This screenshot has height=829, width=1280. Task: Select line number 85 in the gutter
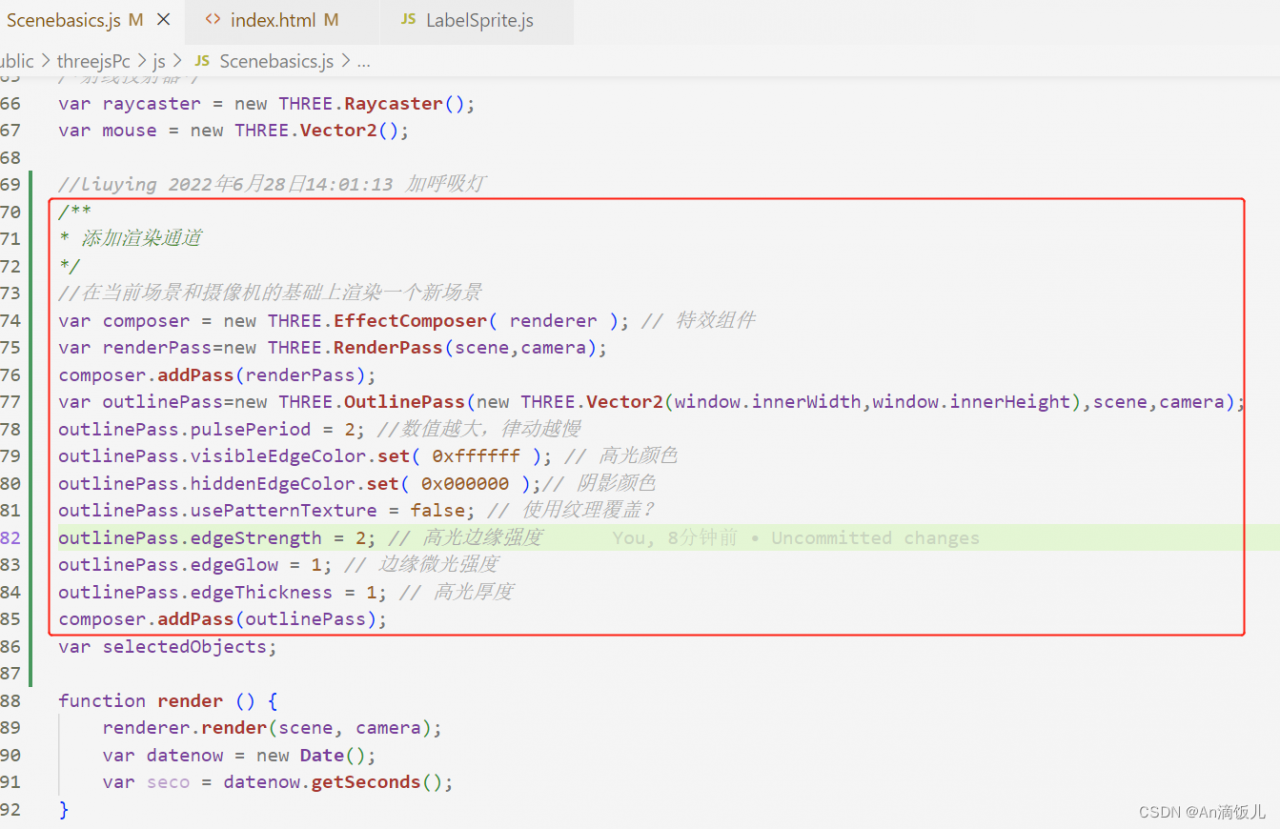10,619
